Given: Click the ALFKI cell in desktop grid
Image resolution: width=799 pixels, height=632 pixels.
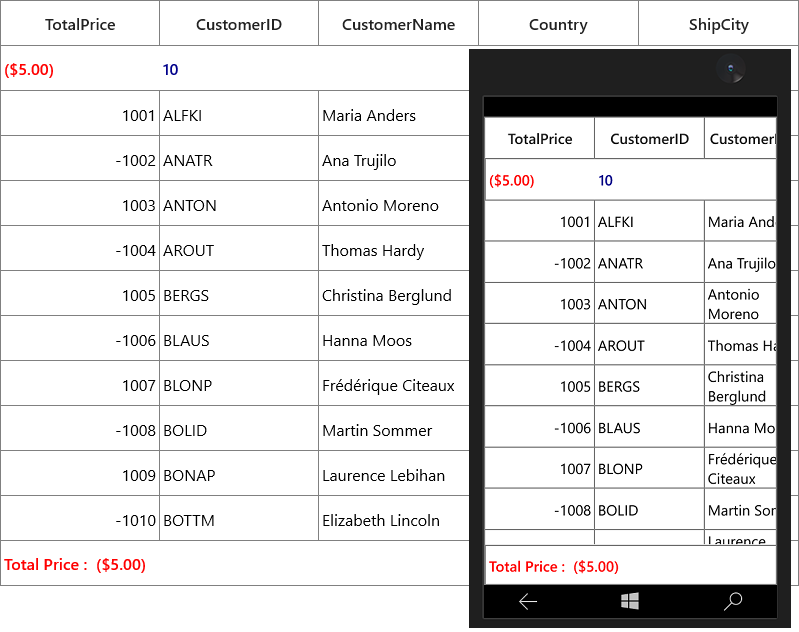Looking at the screenshot, I should click(239, 114).
